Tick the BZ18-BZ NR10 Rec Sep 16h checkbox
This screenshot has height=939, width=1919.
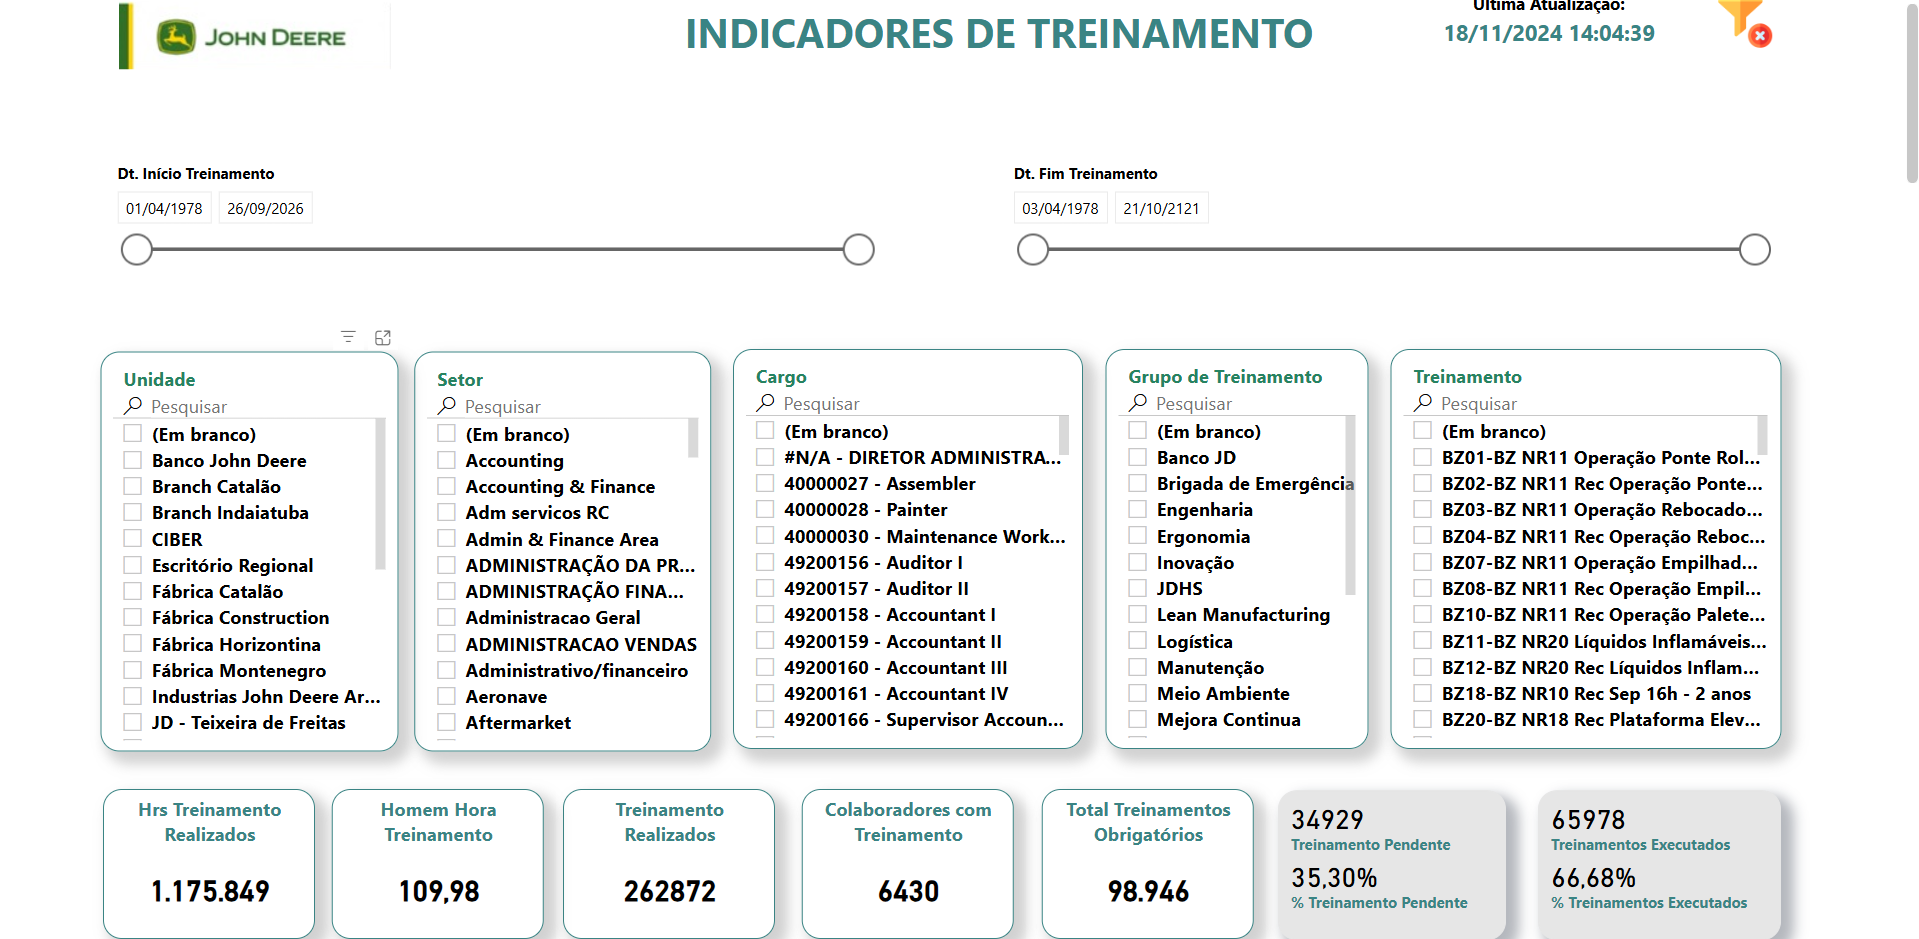[1423, 693]
